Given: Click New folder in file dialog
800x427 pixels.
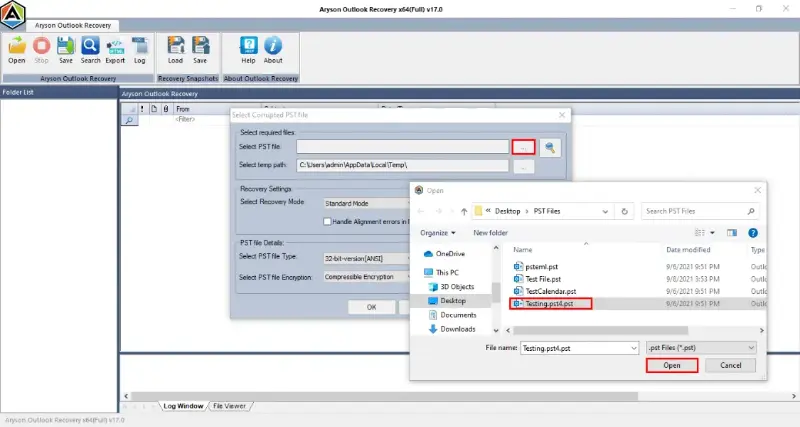Looking at the screenshot, I should (x=490, y=233).
